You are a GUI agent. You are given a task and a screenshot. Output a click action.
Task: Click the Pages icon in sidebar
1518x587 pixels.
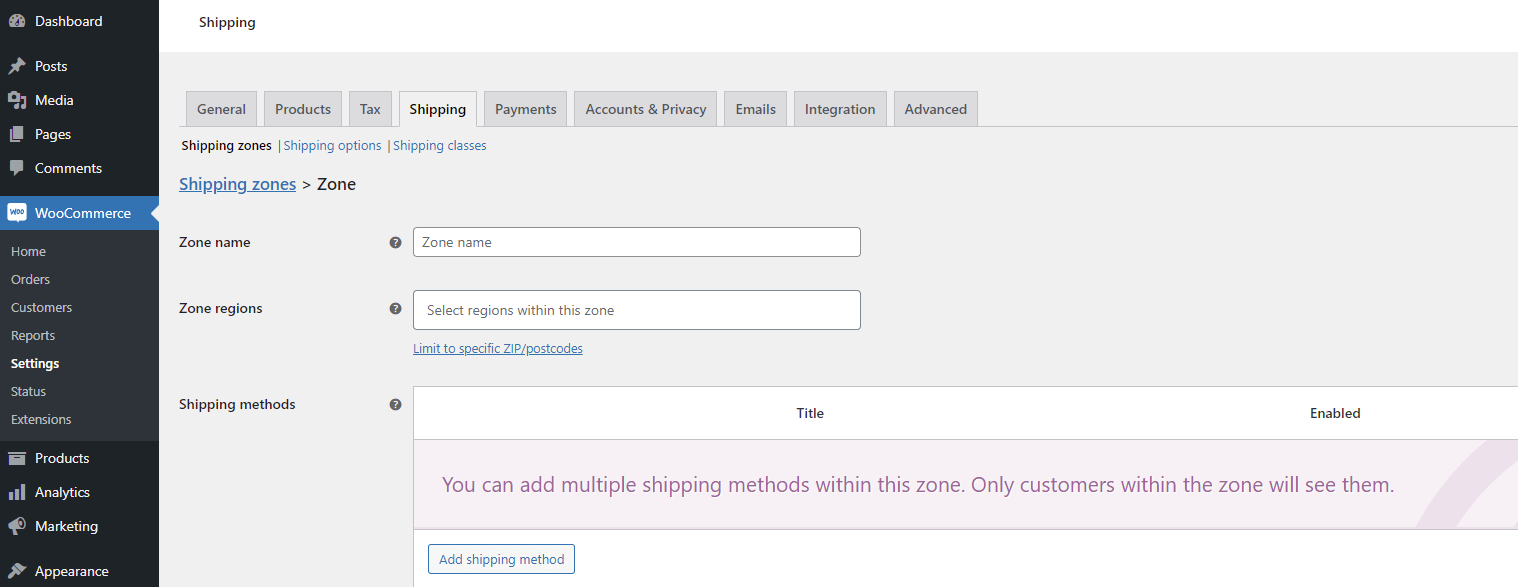pos(17,134)
